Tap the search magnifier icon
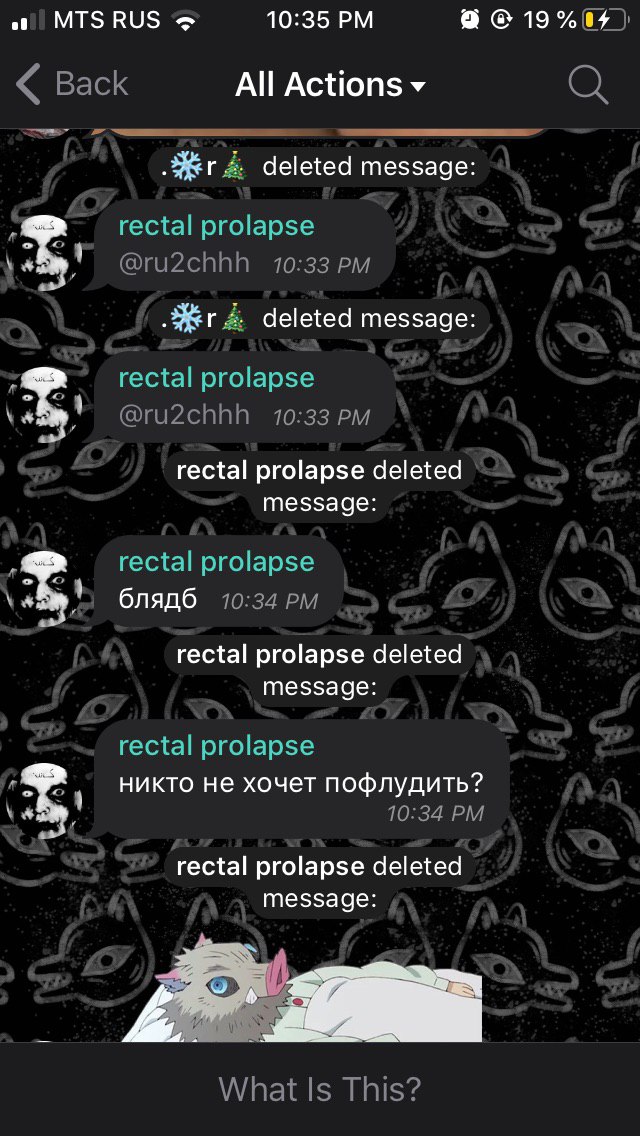Image resolution: width=640 pixels, height=1136 pixels. click(x=587, y=85)
